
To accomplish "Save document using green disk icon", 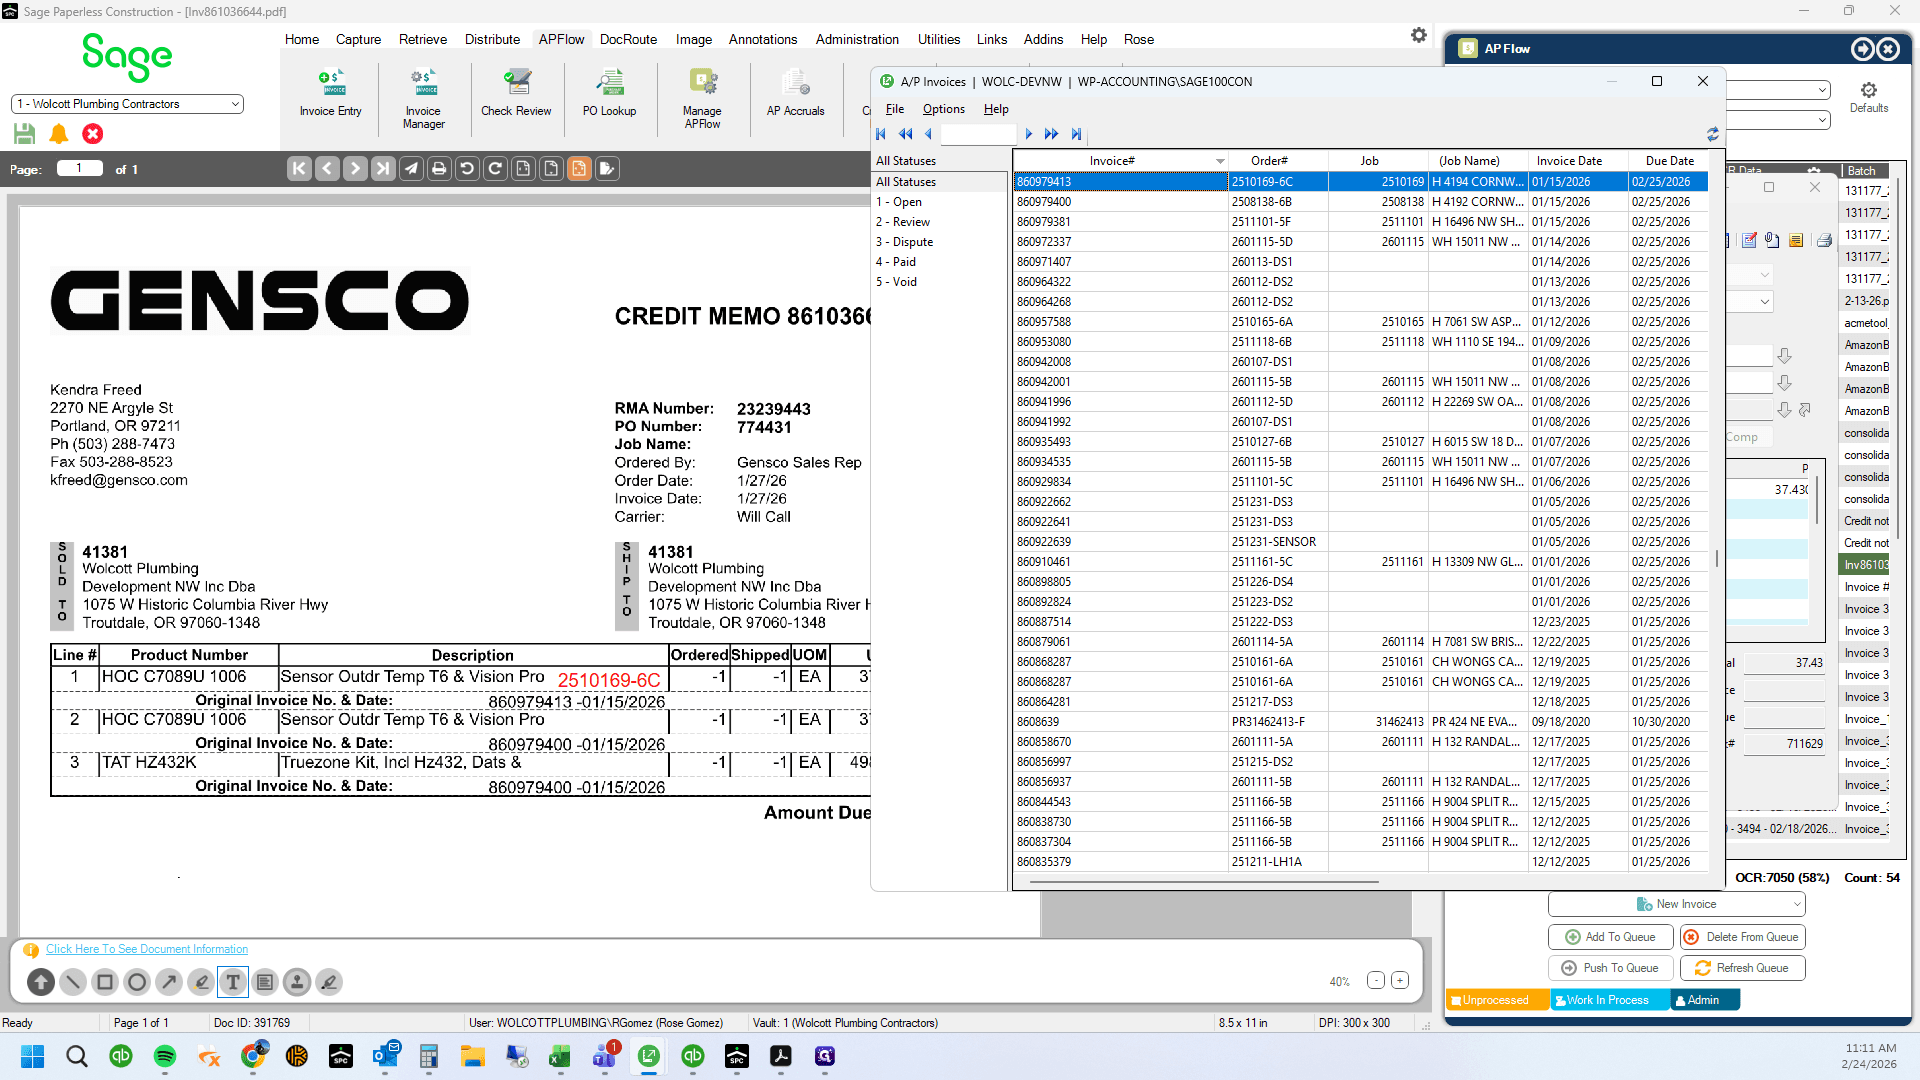I will tap(25, 133).
